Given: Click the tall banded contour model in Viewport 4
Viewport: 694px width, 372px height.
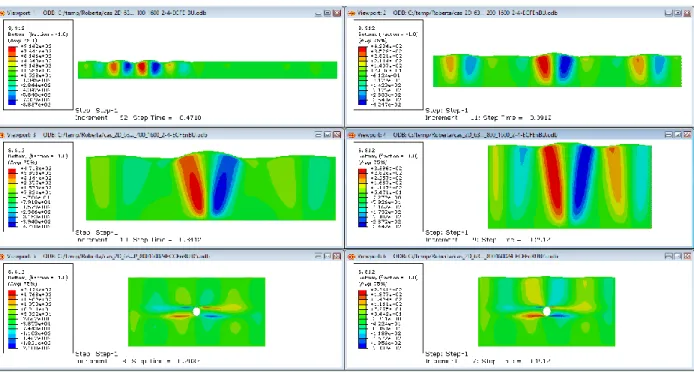Looking at the screenshot, I should pos(570,186).
